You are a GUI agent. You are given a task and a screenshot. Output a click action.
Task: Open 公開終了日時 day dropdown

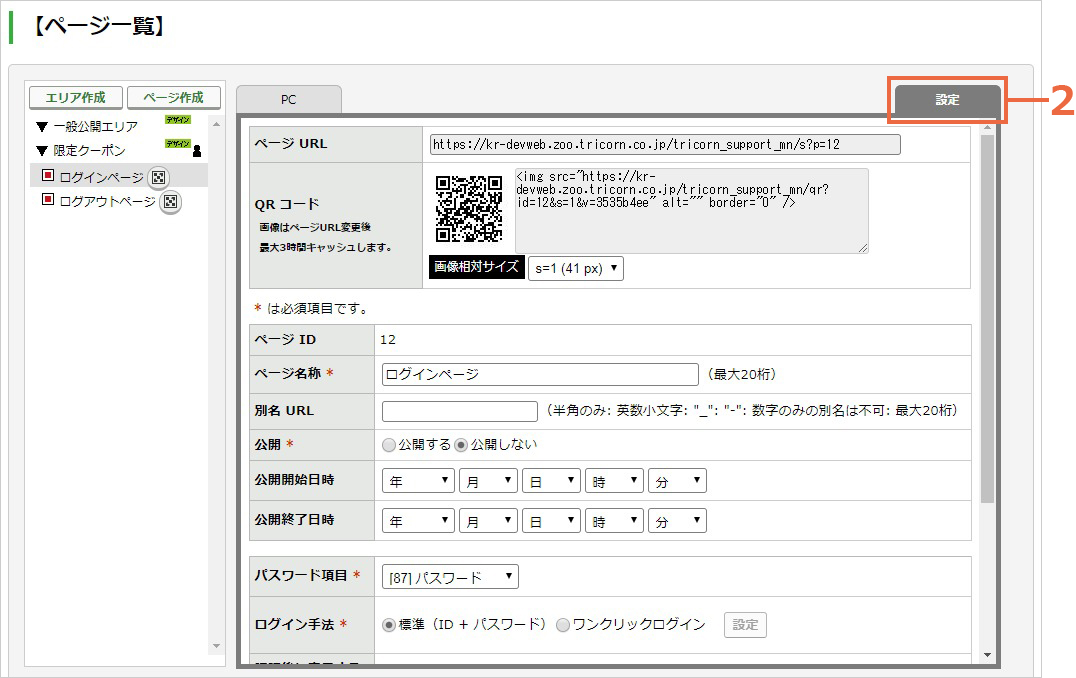551,521
